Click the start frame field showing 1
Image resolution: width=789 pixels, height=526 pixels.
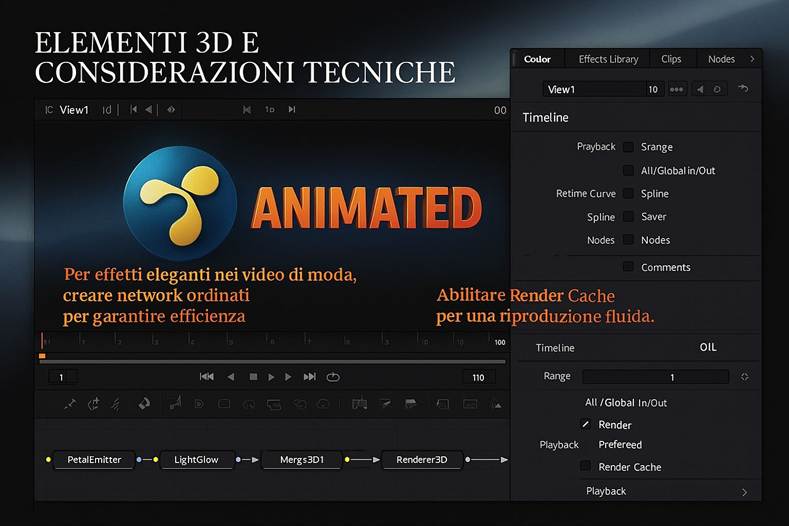(x=61, y=377)
